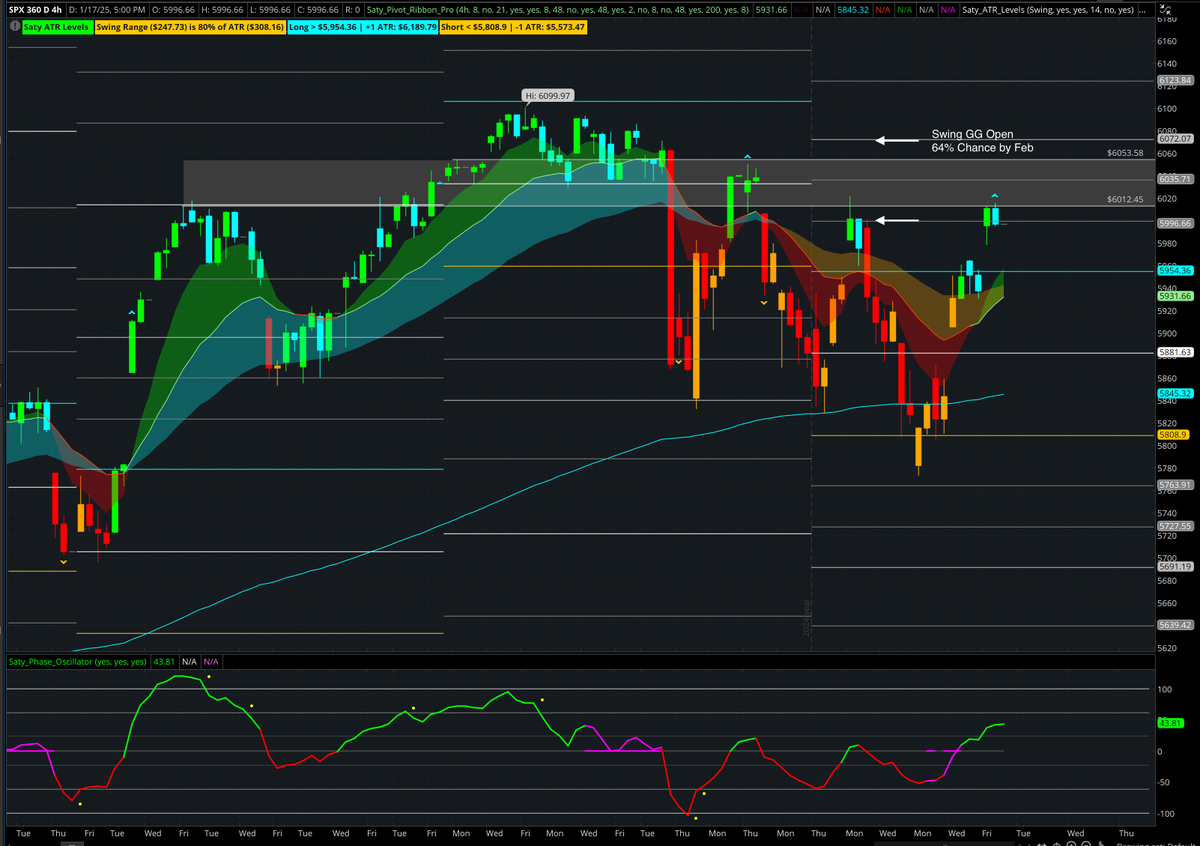Image resolution: width=1200 pixels, height=846 pixels.
Task: Click the 6123.84 price axis tag
Action: 1175,81
